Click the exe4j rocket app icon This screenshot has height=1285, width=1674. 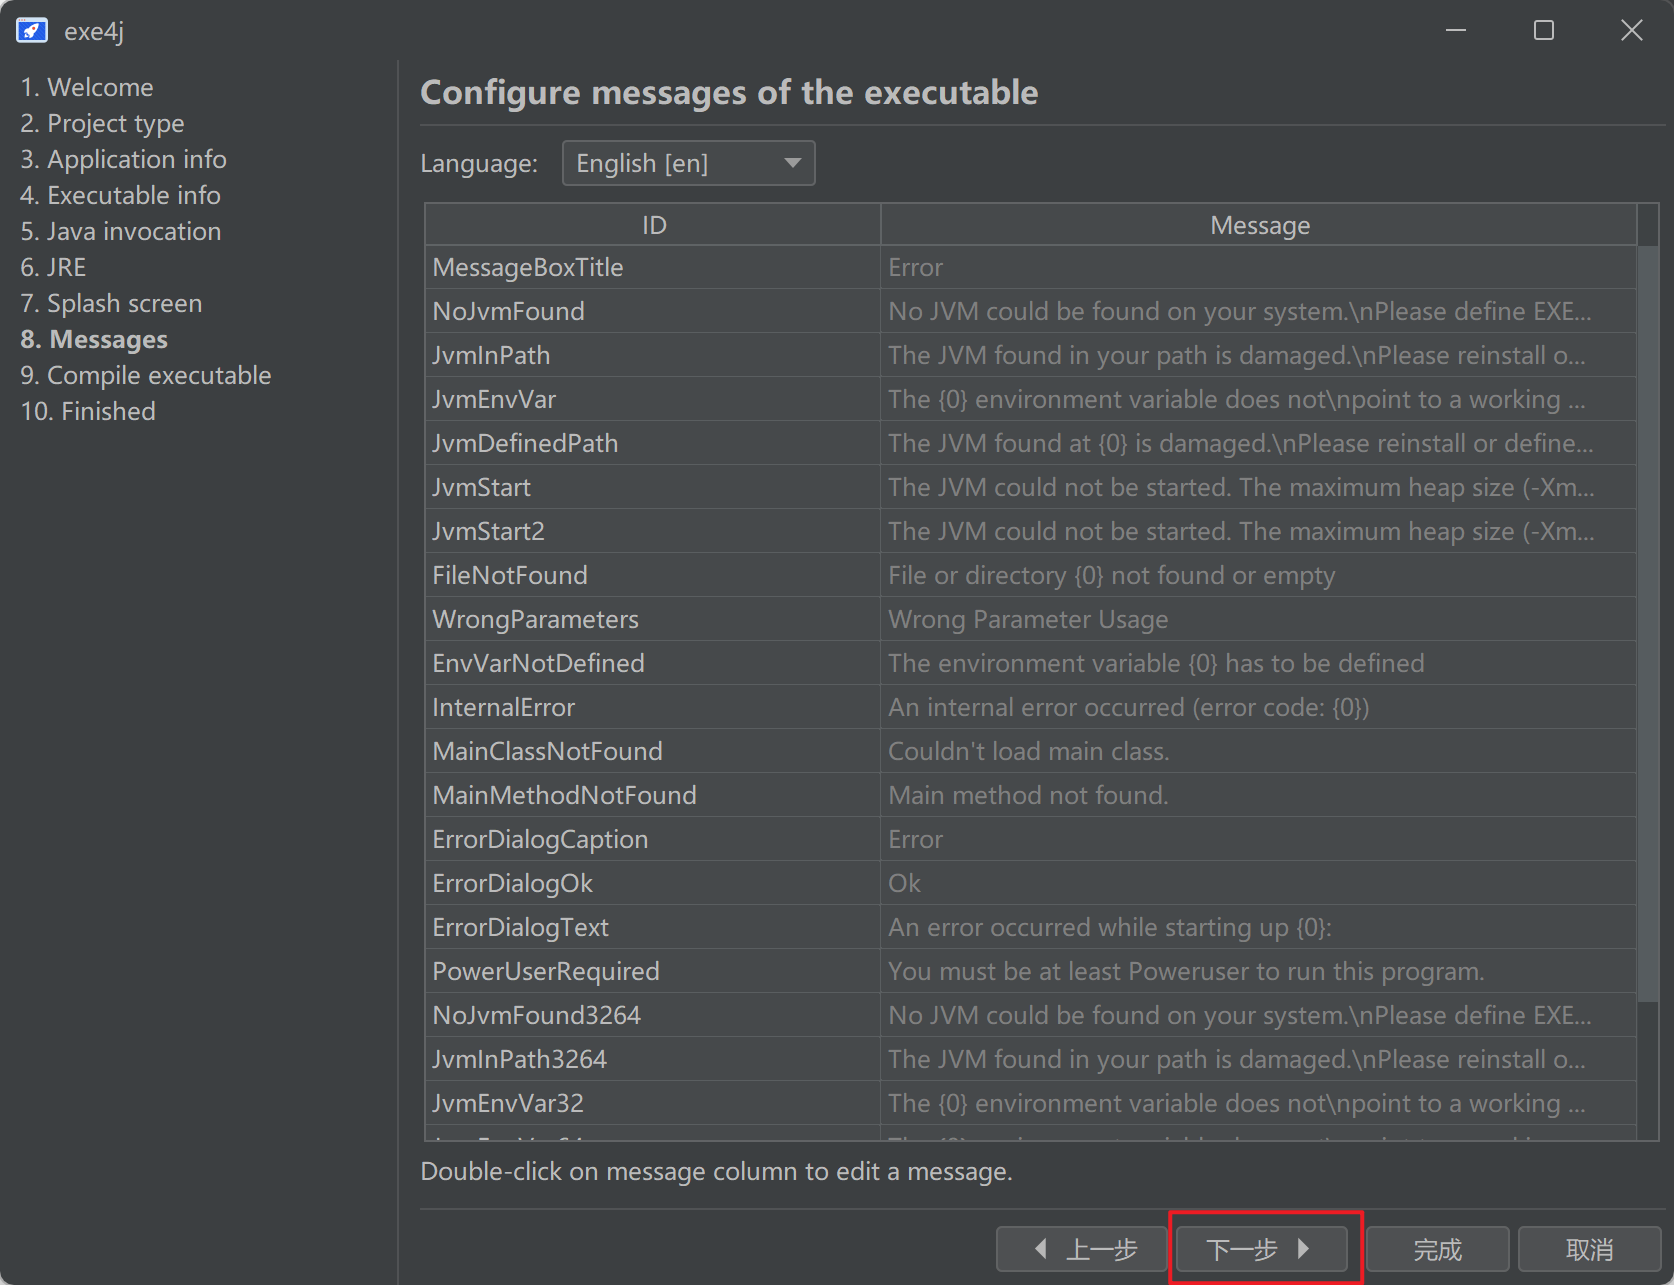pyautogui.click(x=32, y=31)
